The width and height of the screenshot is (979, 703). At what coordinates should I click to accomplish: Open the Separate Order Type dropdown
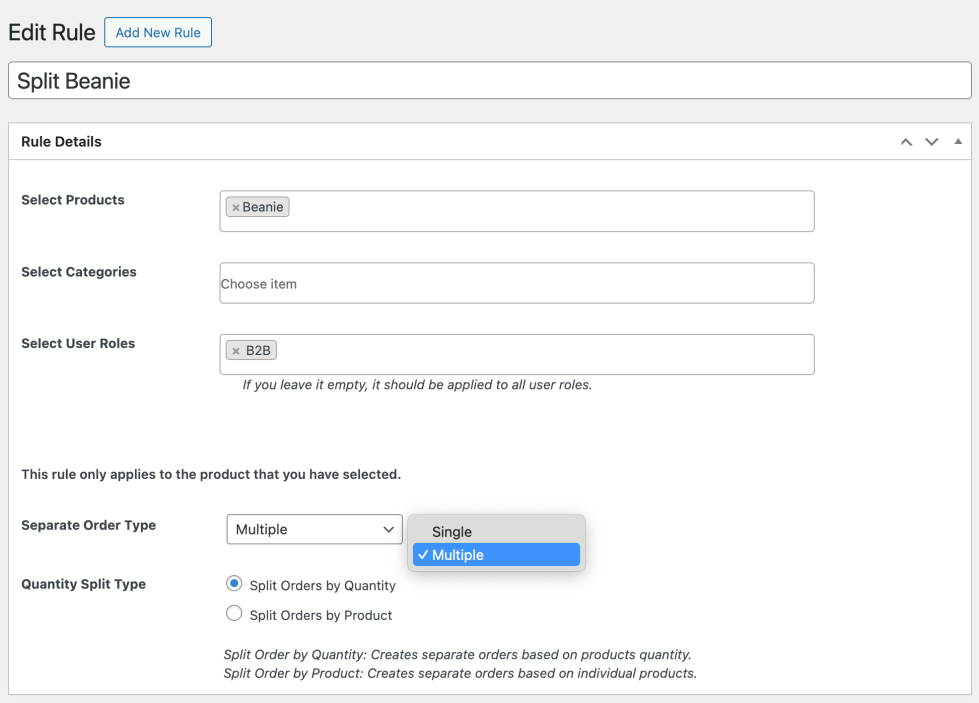click(x=314, y=530)
